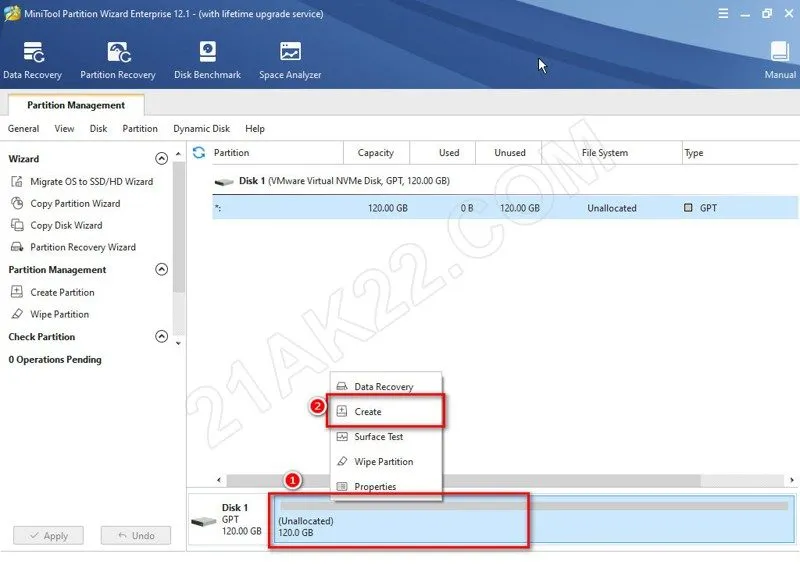
Task: Click Create Partition in the sidebar
Action: pos(62,292)
